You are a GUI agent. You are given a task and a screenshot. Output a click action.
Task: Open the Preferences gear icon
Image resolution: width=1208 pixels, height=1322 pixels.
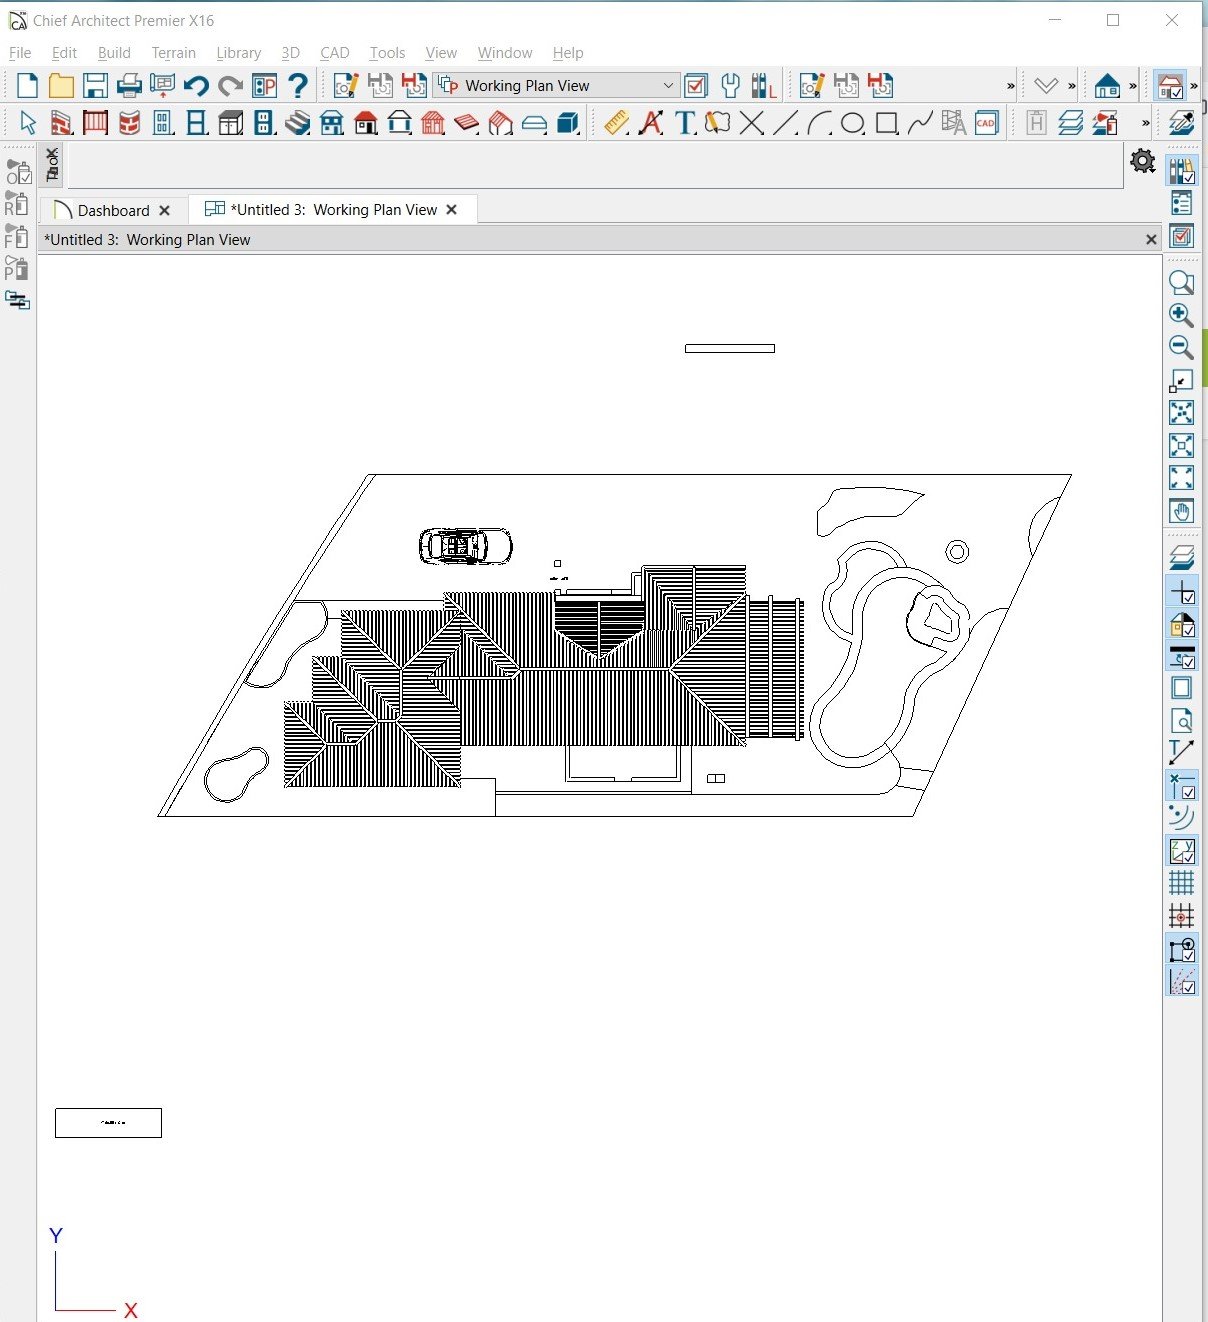pos(1142,161)
